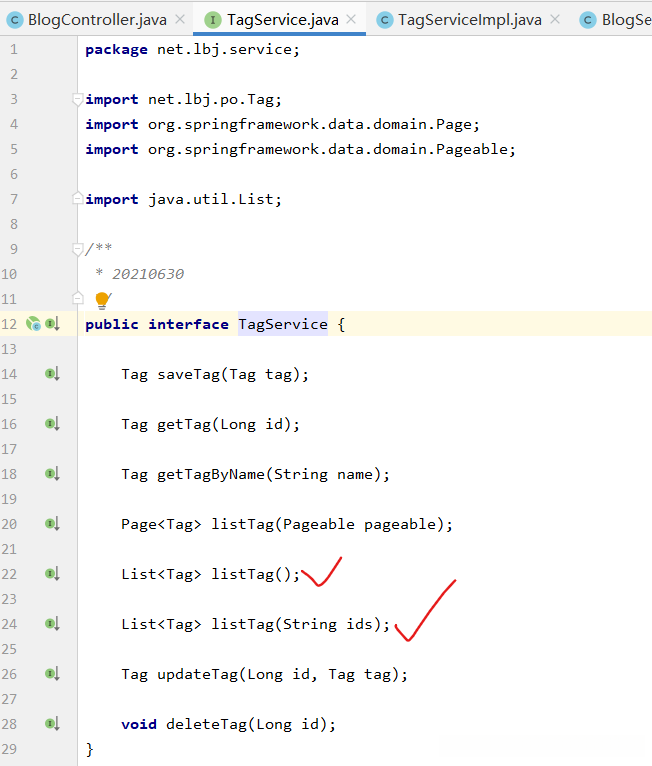Click the Page<Tag> return type on line 20

(x=161, y=525)
